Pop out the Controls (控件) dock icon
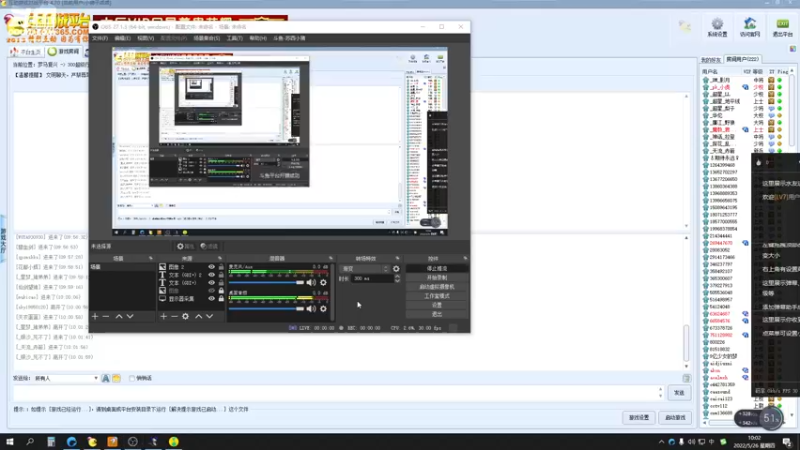 pyautogui.click(x=465, y=258)
